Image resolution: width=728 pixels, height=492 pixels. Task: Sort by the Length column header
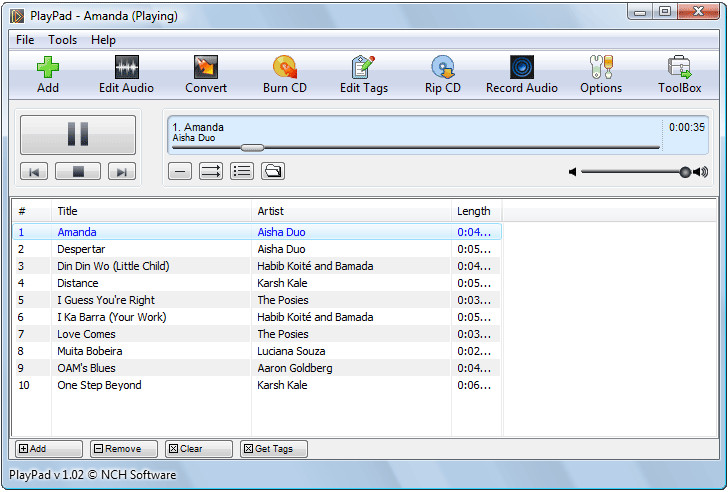click(477, 211)
